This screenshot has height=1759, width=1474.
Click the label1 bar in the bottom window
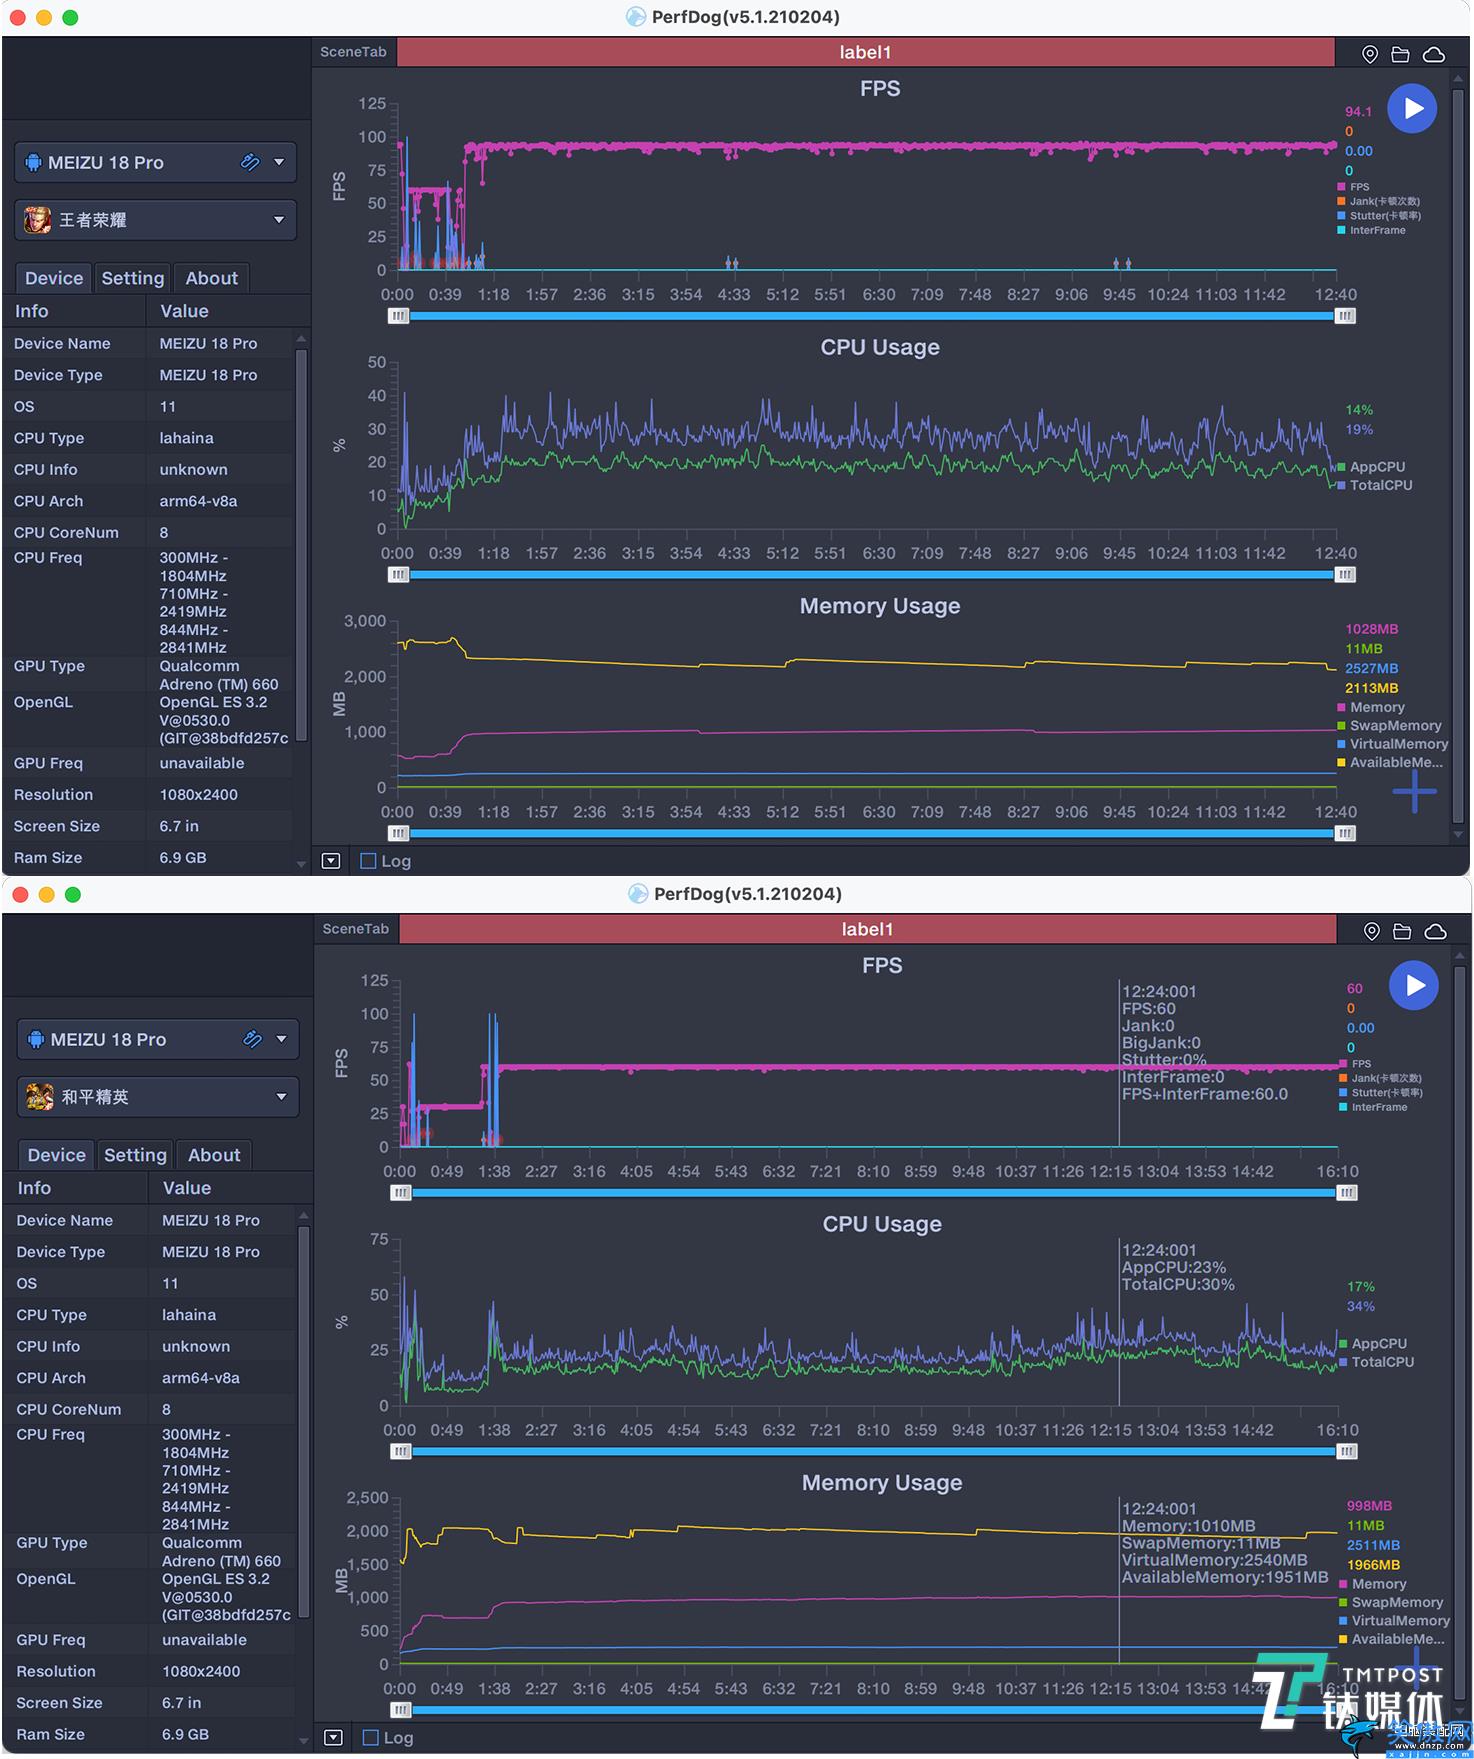click(867, 929)
